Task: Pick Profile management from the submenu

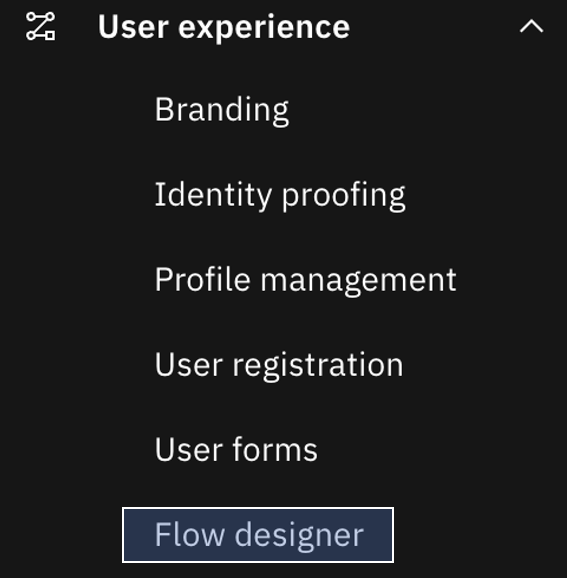Action: pyautogui.click(x=305, y=280)
